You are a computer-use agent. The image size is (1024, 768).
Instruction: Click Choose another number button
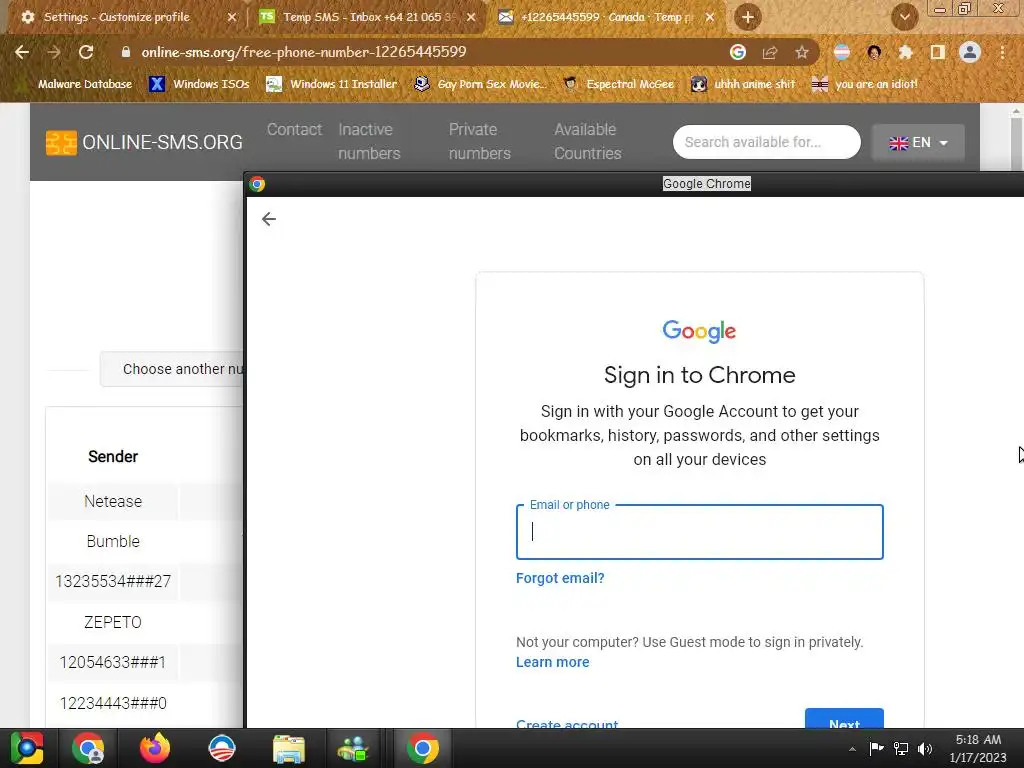[172, 369]
